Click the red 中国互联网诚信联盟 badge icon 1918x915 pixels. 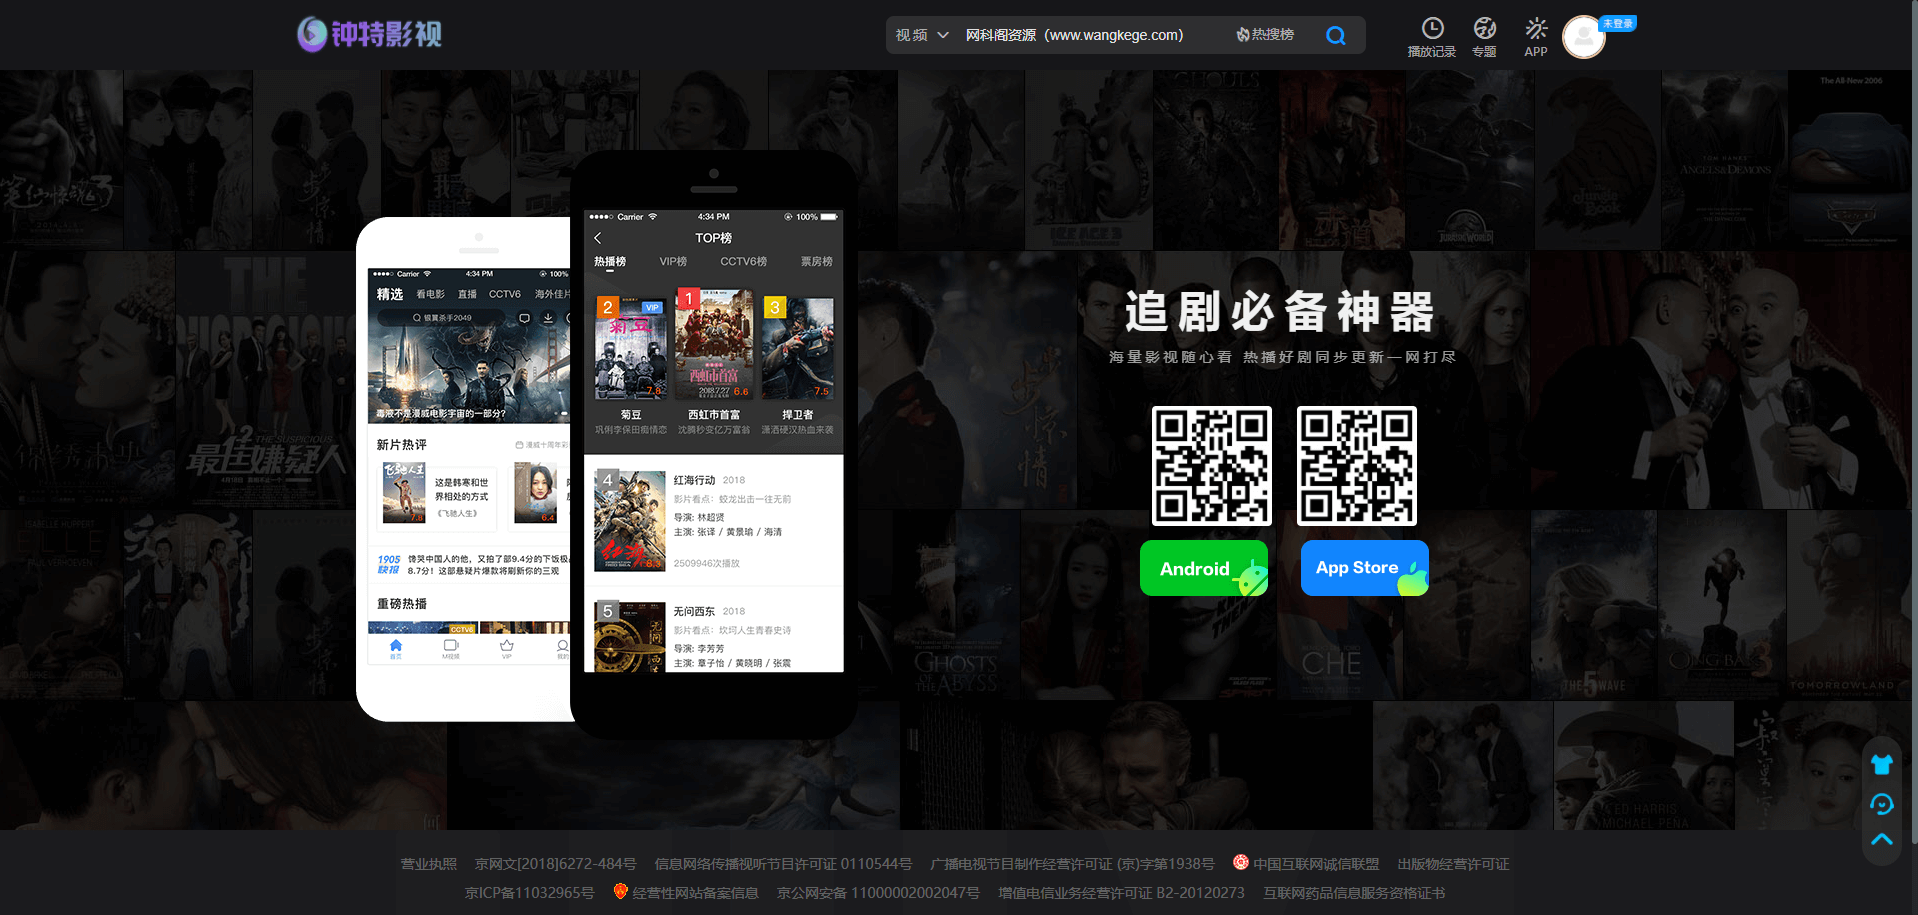[x=1241, y=862]
